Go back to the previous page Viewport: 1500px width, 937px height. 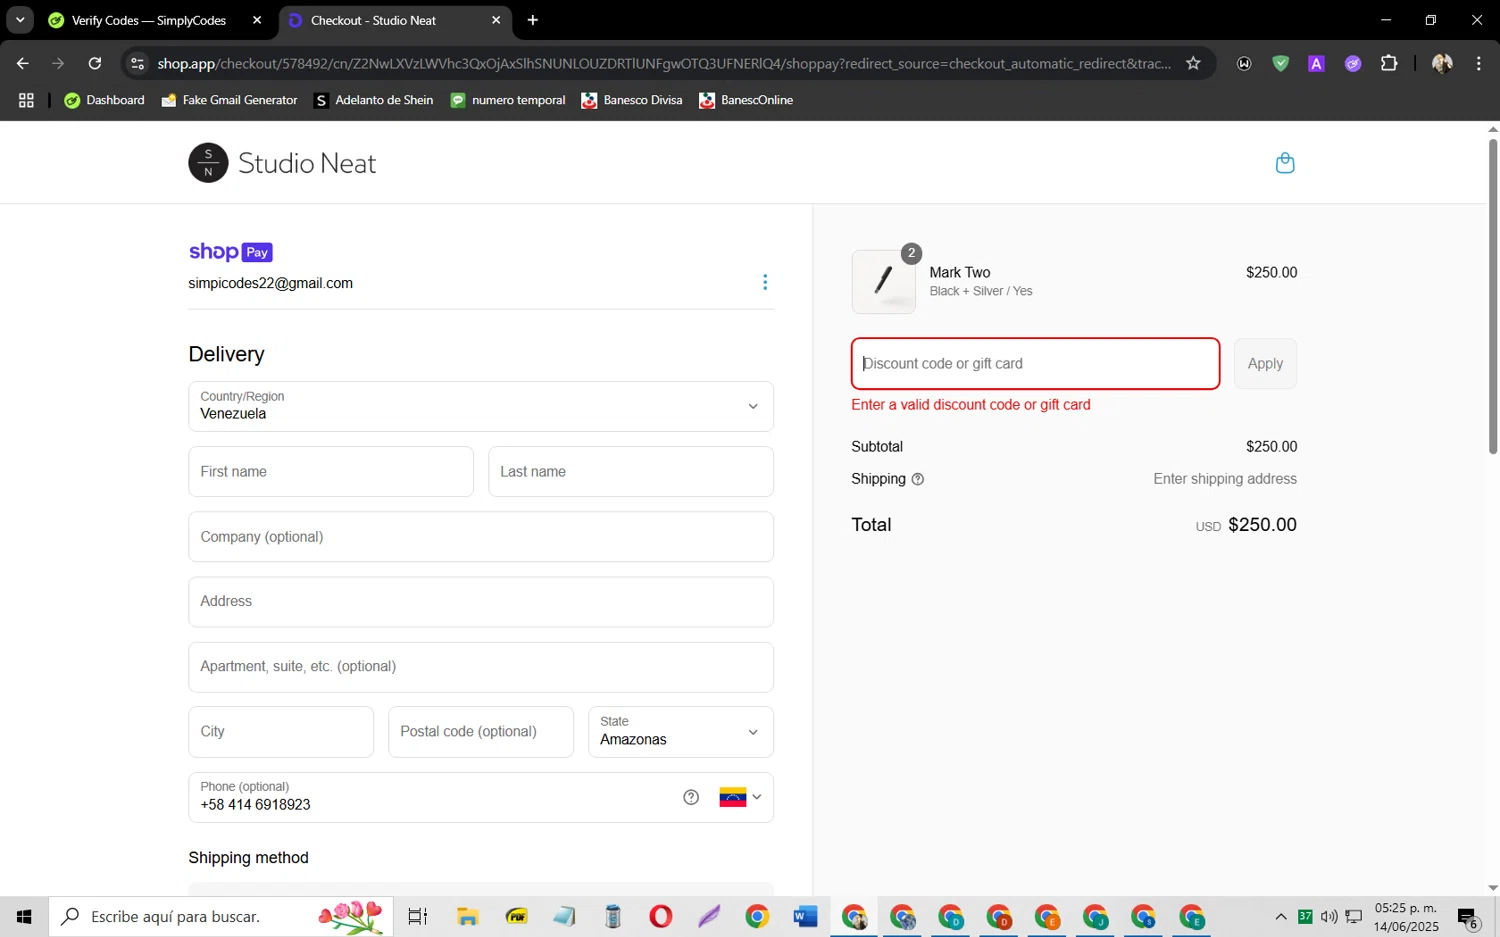click(x=23, y=63)
